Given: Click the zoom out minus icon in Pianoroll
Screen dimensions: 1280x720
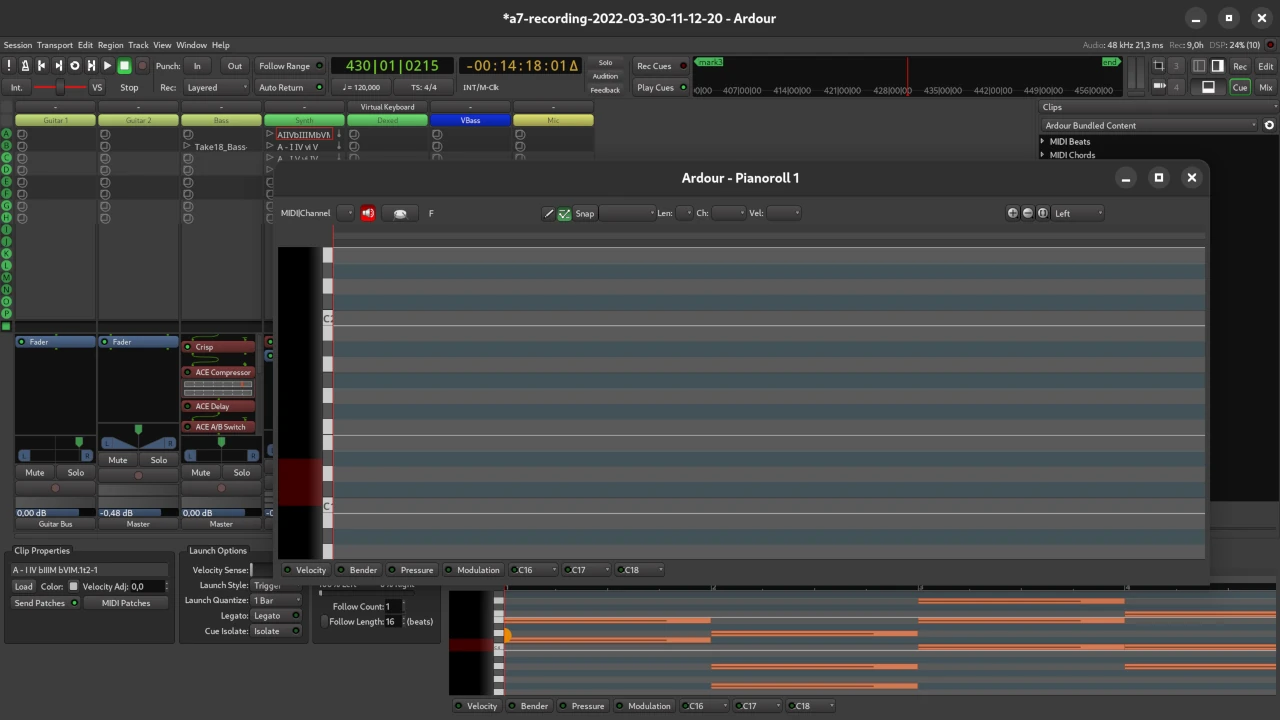Looking at the screenshot, I should 1028,213.
